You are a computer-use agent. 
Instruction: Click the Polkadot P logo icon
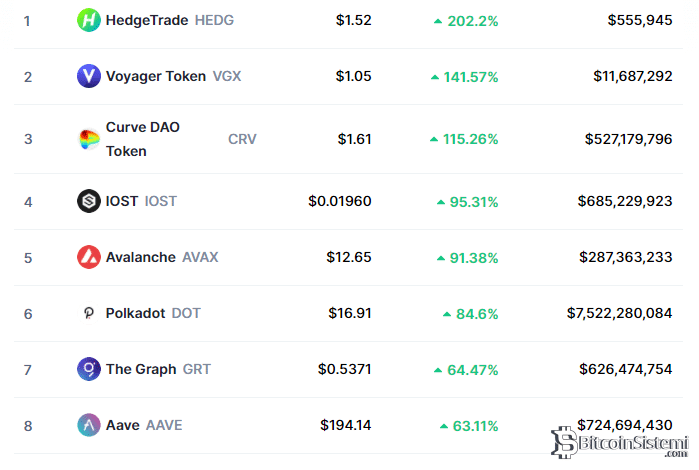(89, 313)
